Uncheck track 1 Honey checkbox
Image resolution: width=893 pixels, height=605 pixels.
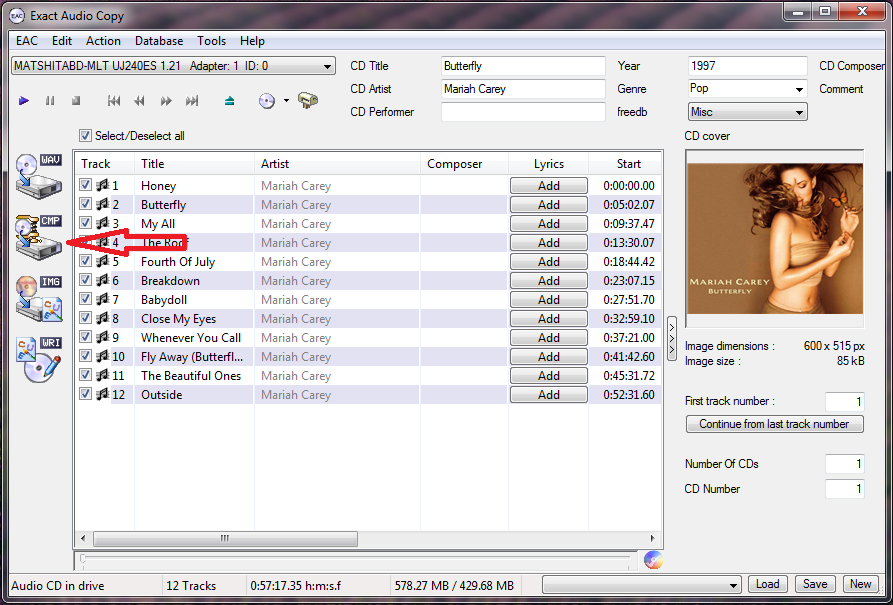click(85, 185)
